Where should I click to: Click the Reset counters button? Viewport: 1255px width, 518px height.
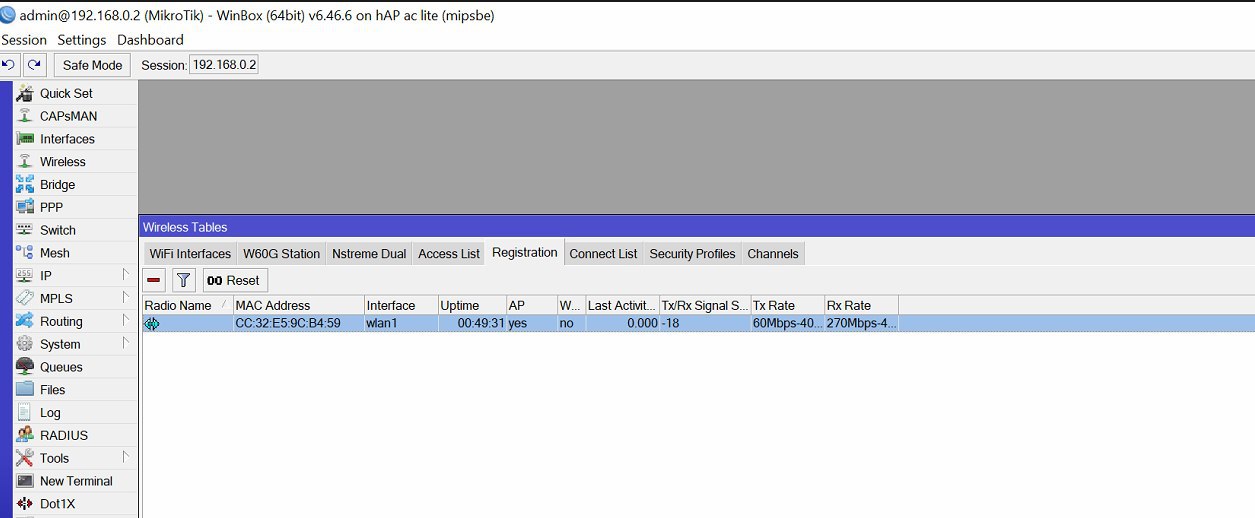[x=235, y=280]
